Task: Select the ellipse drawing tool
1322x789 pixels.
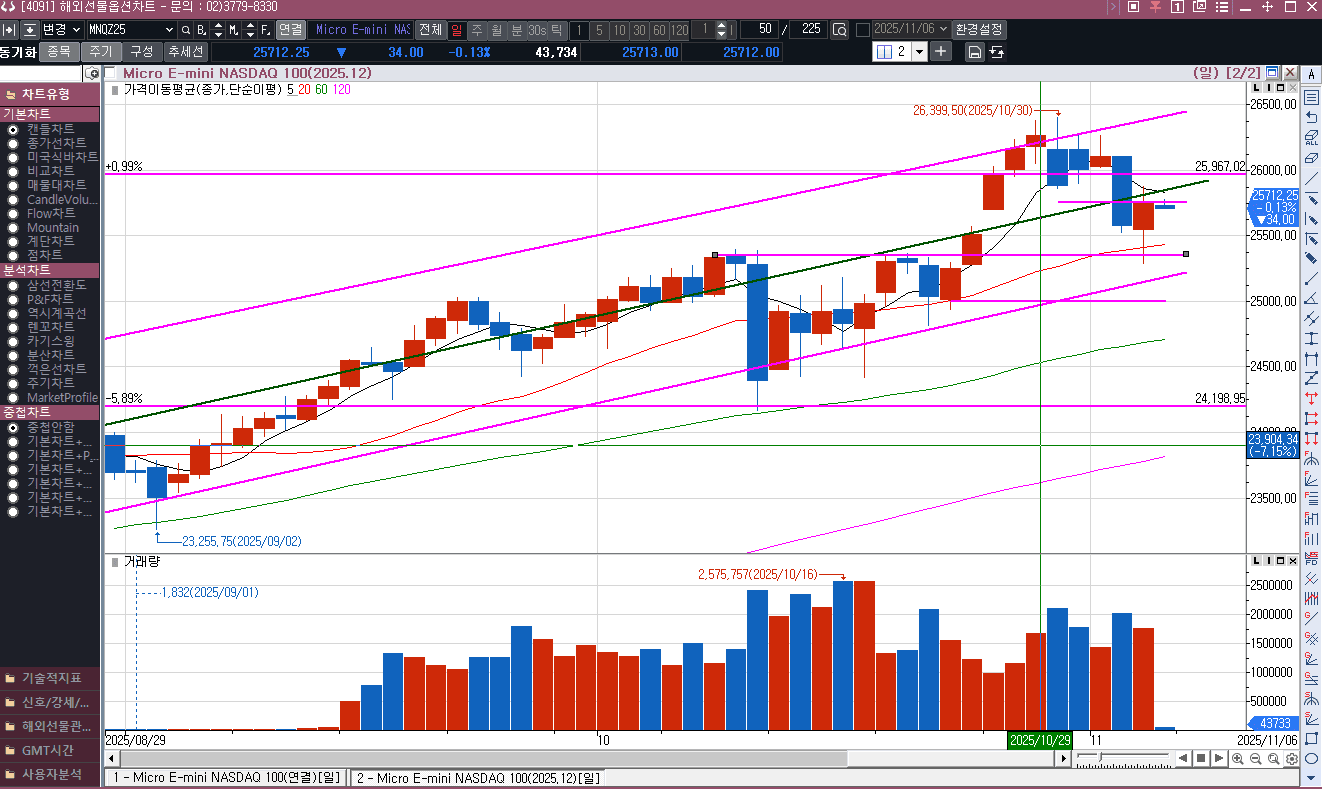Action: [1311, 758]
